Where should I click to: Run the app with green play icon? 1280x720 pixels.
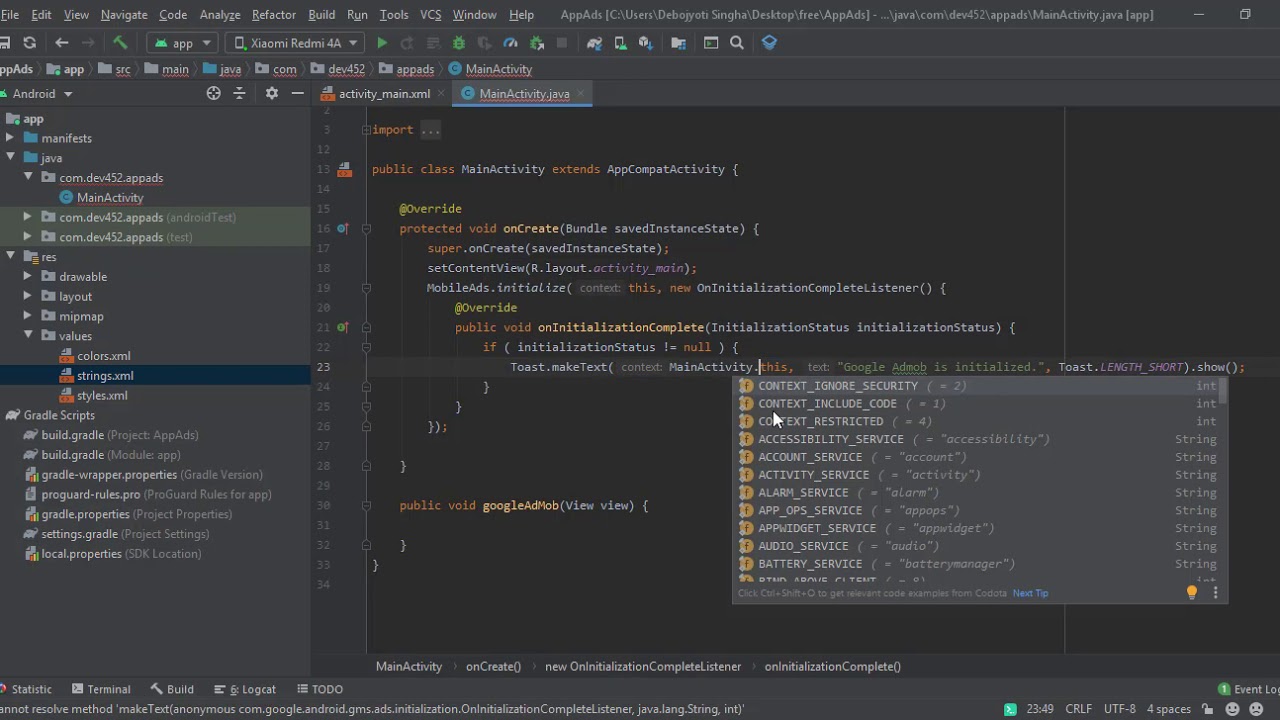382,43
